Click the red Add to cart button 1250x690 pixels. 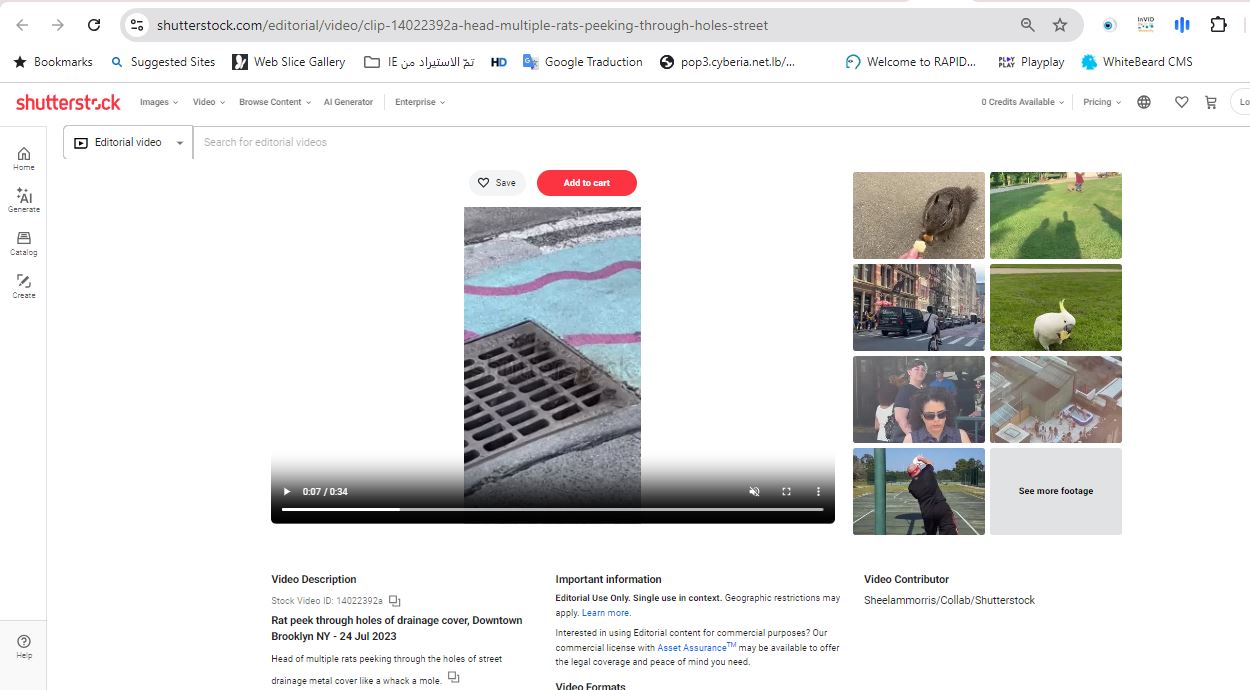(586, 183)
